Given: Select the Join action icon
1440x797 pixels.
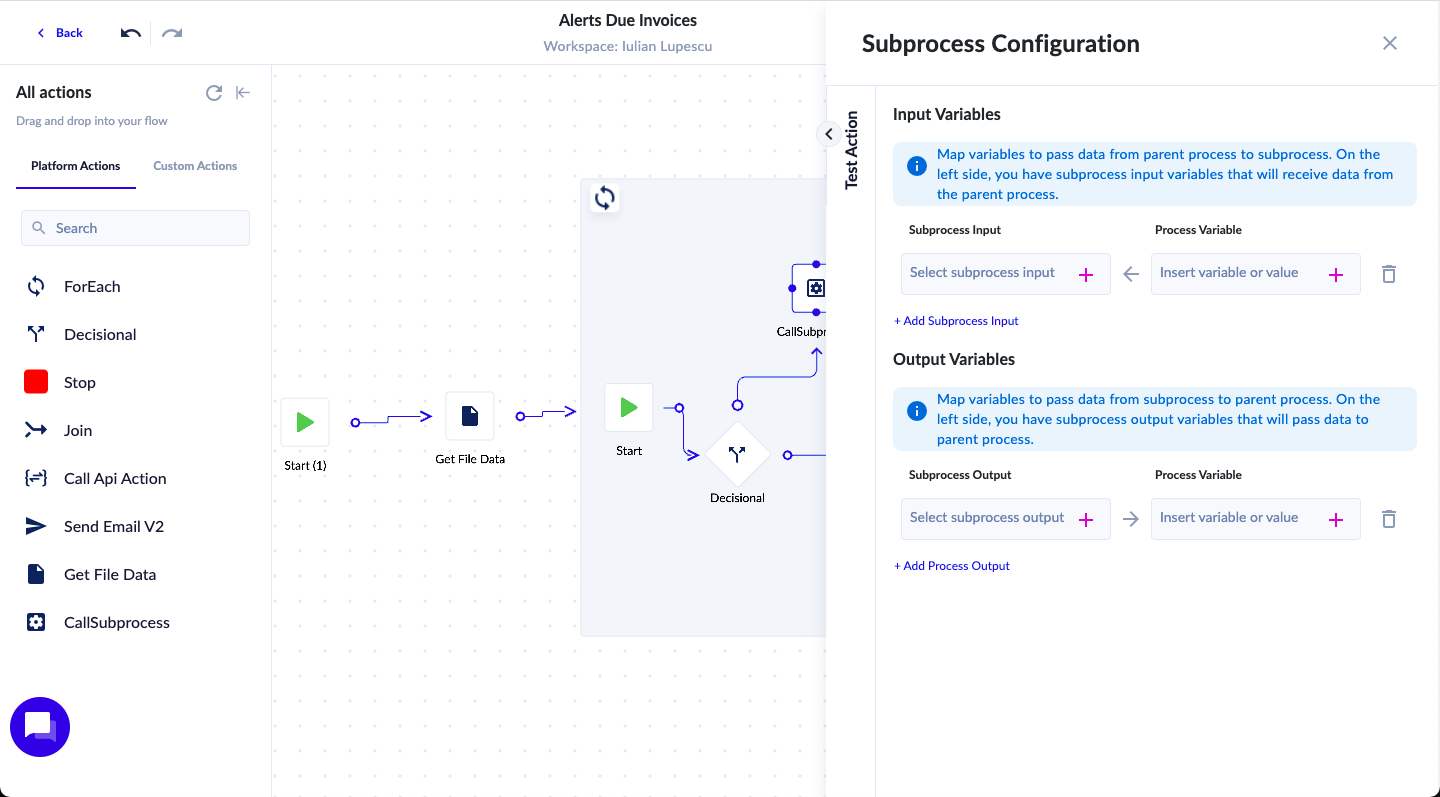Looking at the screenshot, I should point(36,431).
